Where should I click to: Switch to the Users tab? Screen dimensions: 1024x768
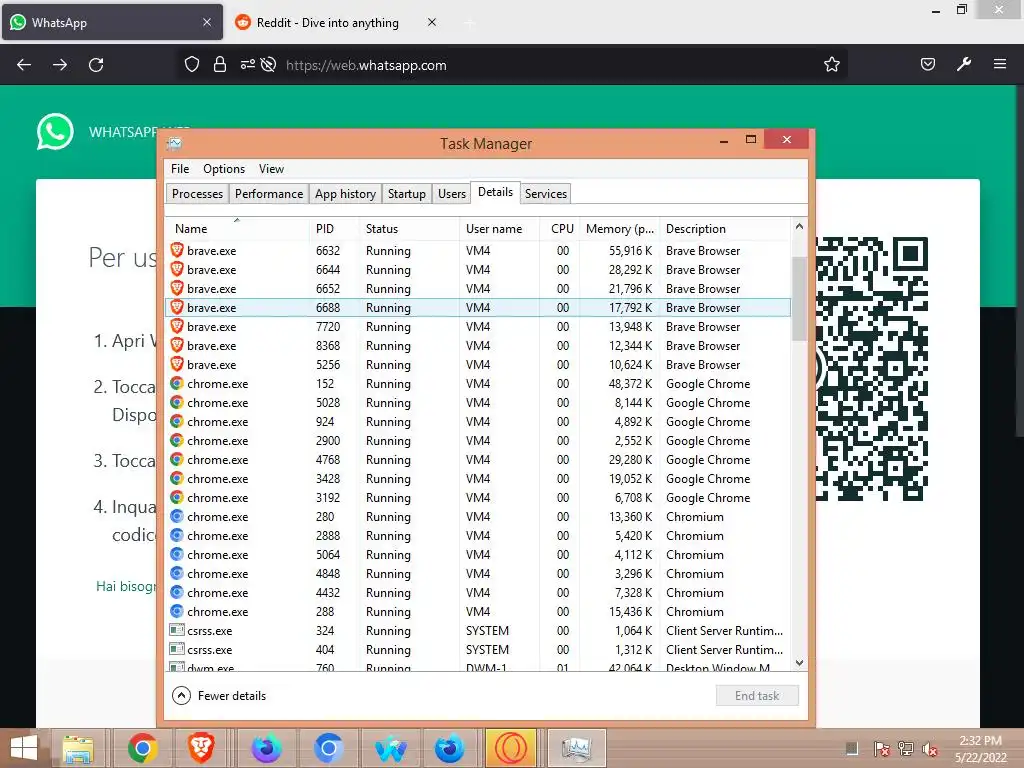(452, 194)
